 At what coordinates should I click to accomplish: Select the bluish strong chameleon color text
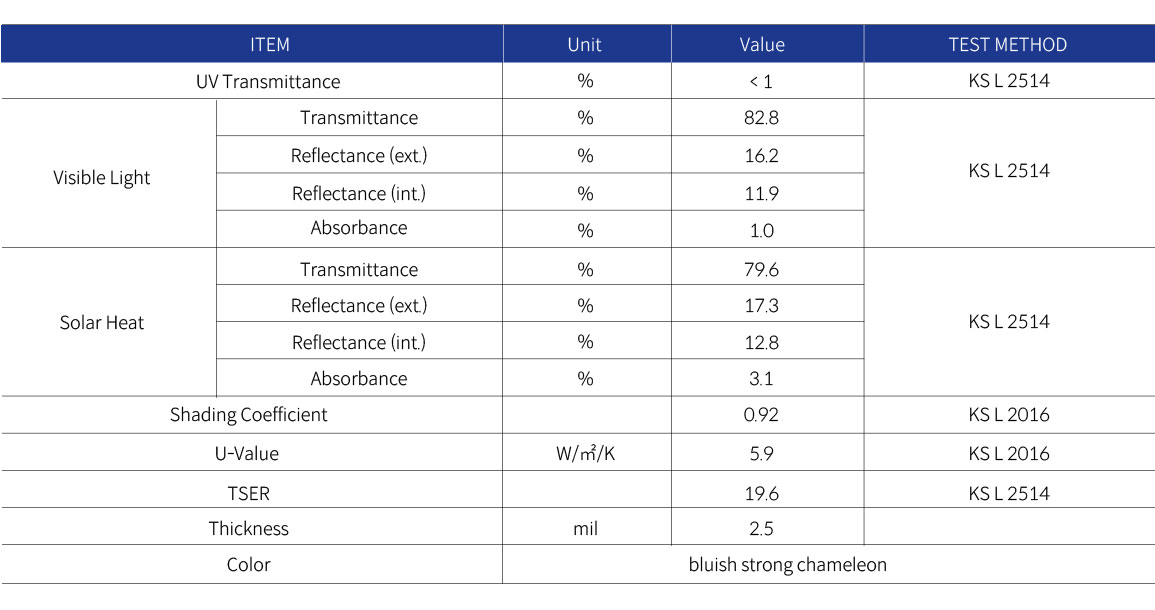[787, 565]
